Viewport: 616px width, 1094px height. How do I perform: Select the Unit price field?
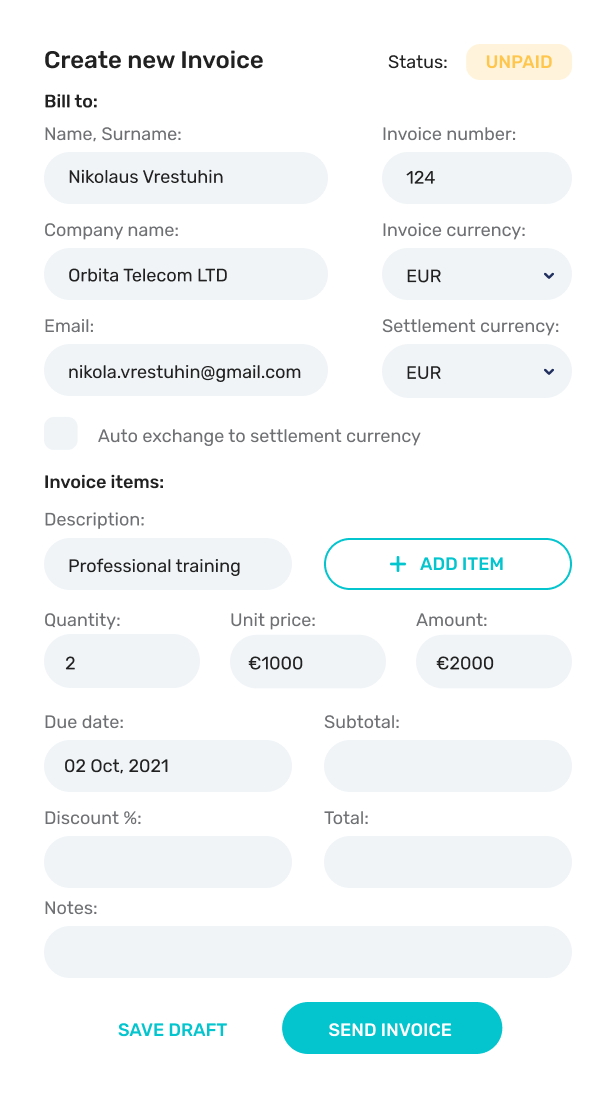click(x=308, y=661)
